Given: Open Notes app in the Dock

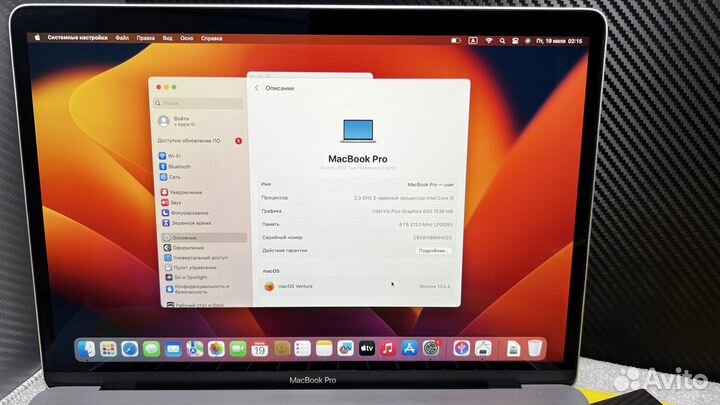Looking at the screenshot, I should coord(324,349).
